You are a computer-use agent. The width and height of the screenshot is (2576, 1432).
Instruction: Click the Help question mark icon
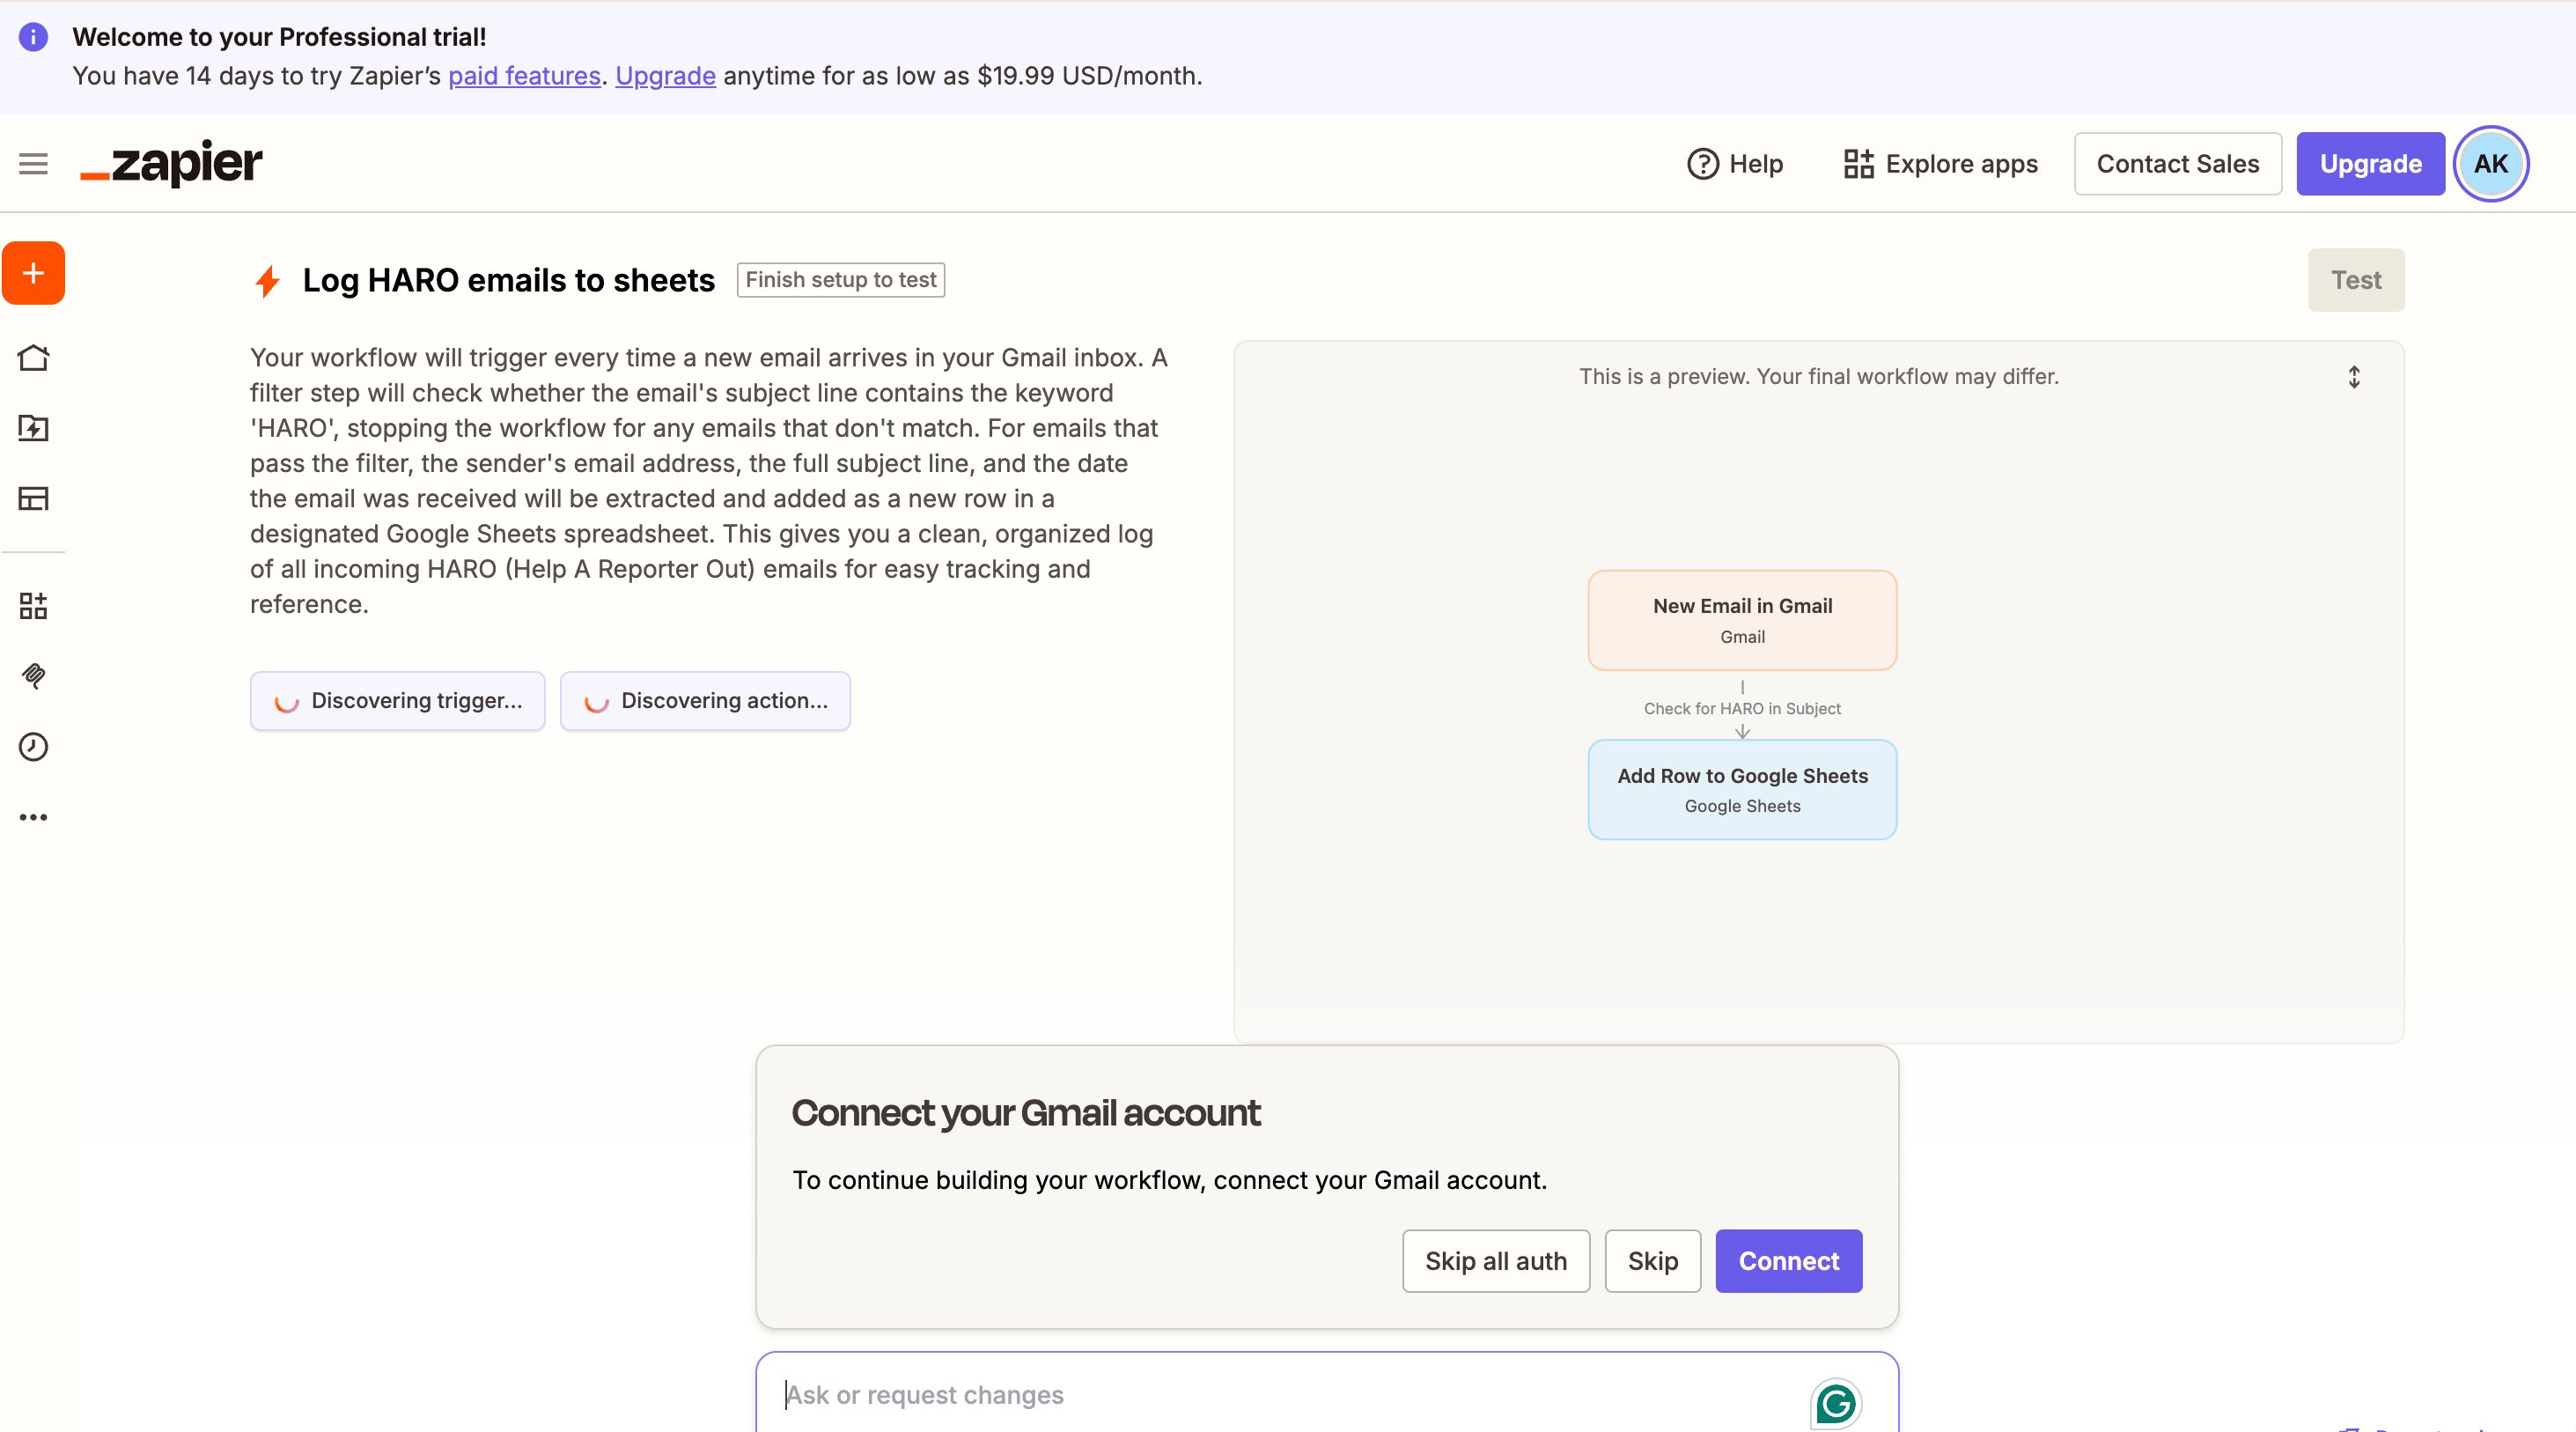(1702, 164)
